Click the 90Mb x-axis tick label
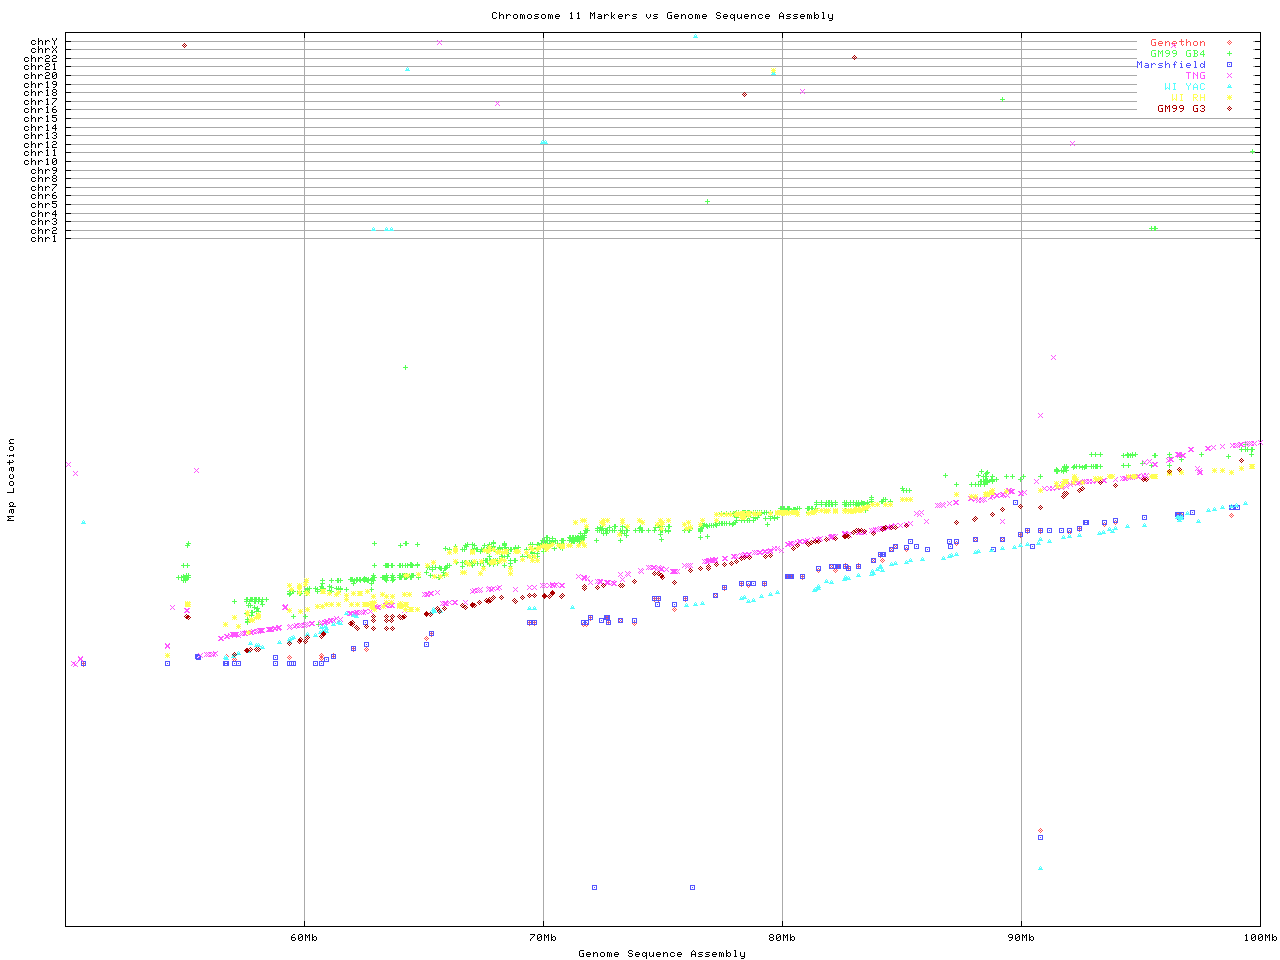 (x=1021, y=938)
